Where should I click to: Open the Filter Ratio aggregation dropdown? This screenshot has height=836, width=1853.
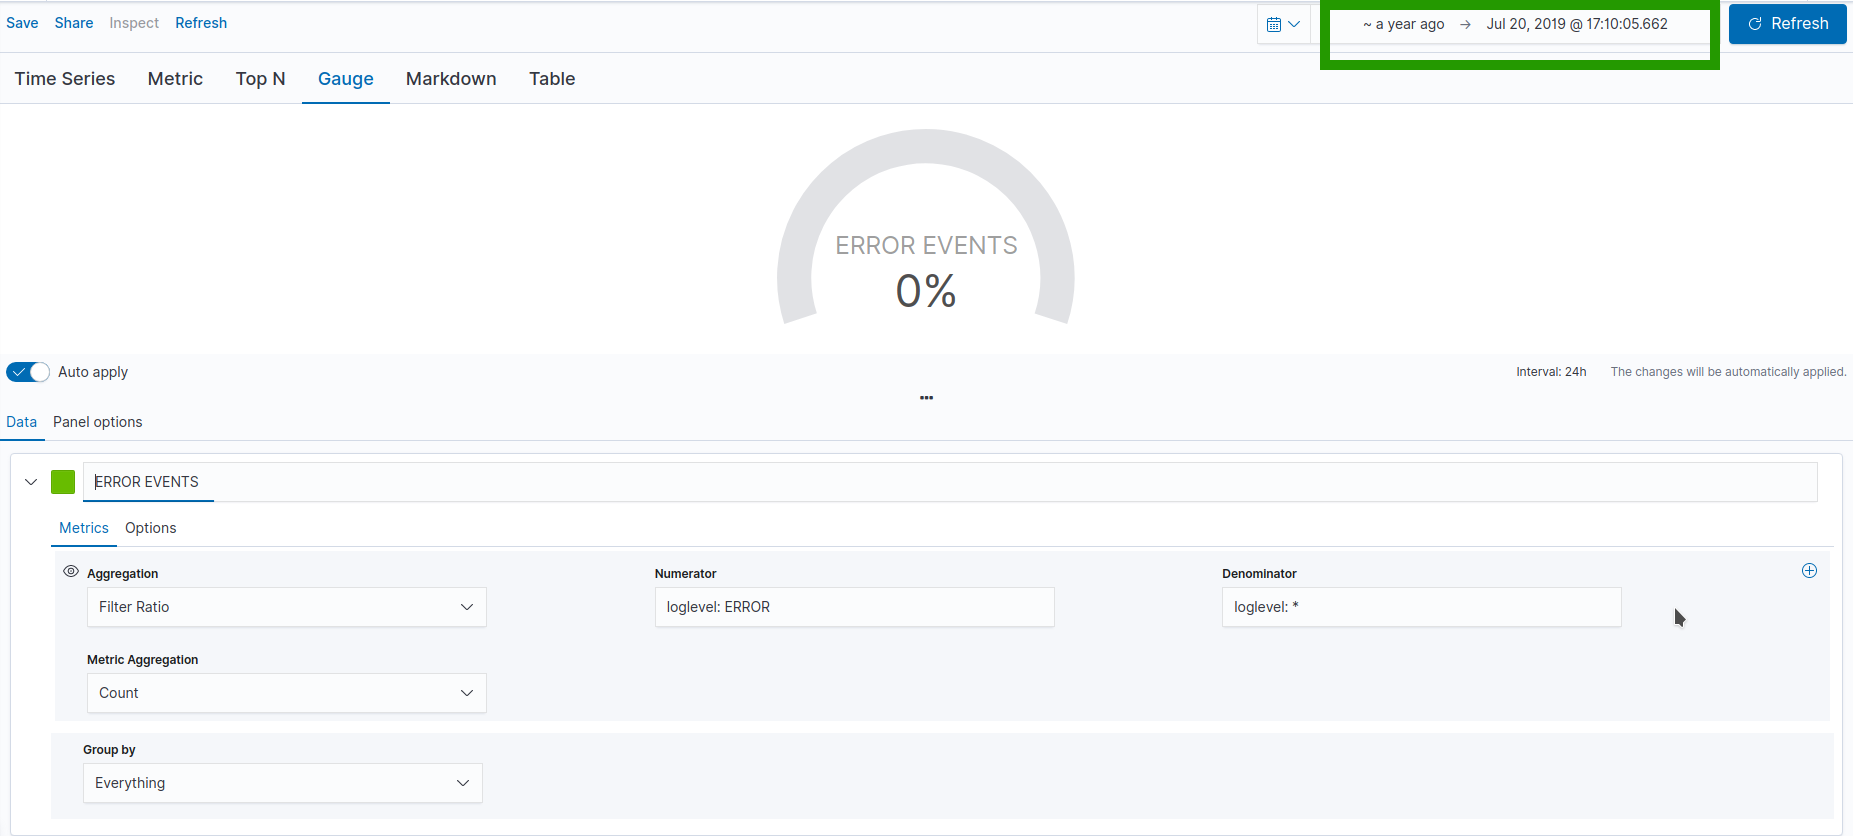287,607
